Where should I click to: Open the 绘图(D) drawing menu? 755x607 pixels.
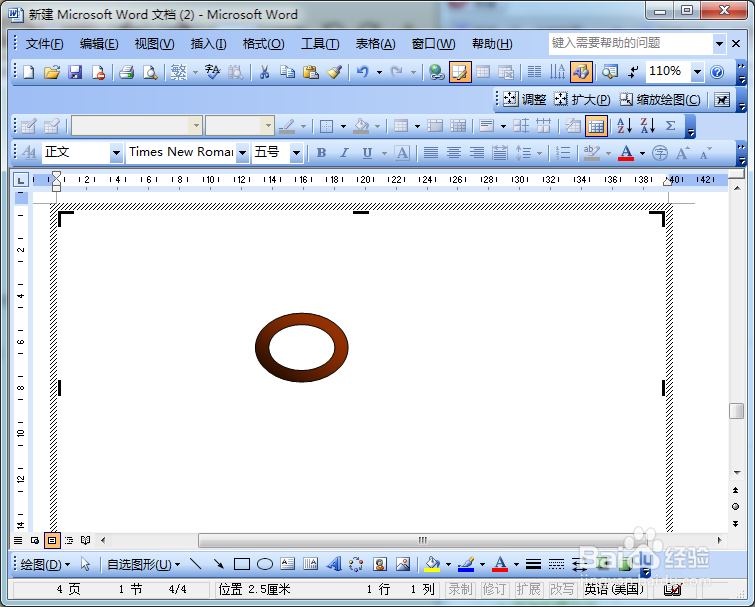click(x=45, y=564)
